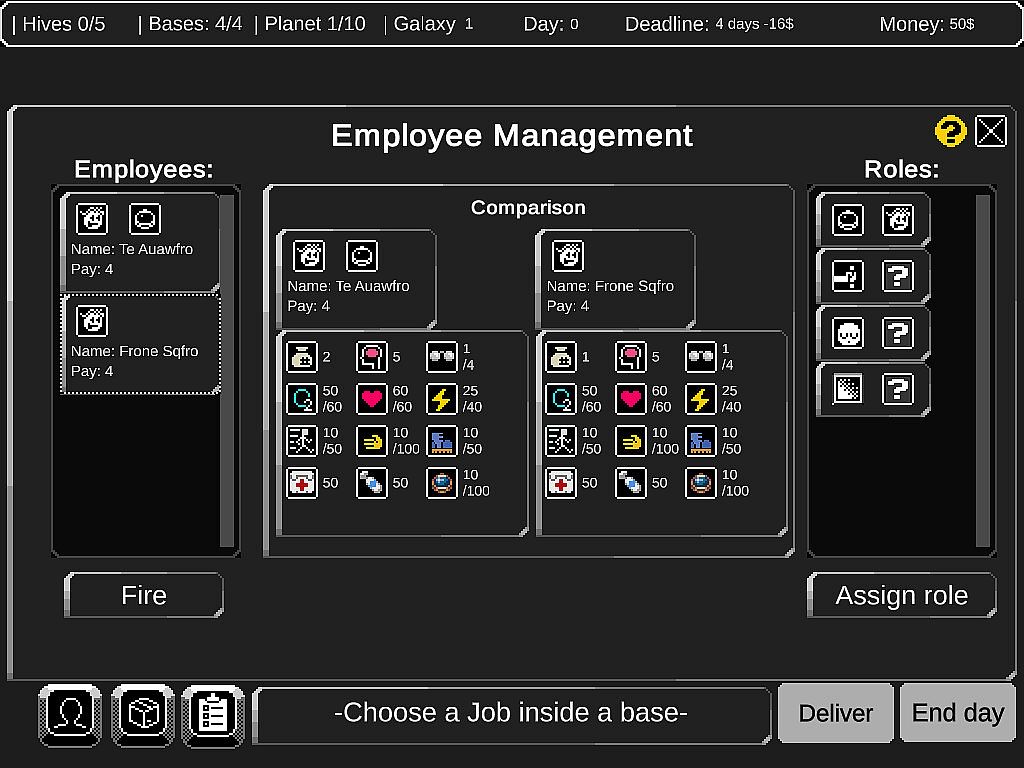
Task: Click Frone Sqfro's bottle stat icon
Action: click(631, 483)
